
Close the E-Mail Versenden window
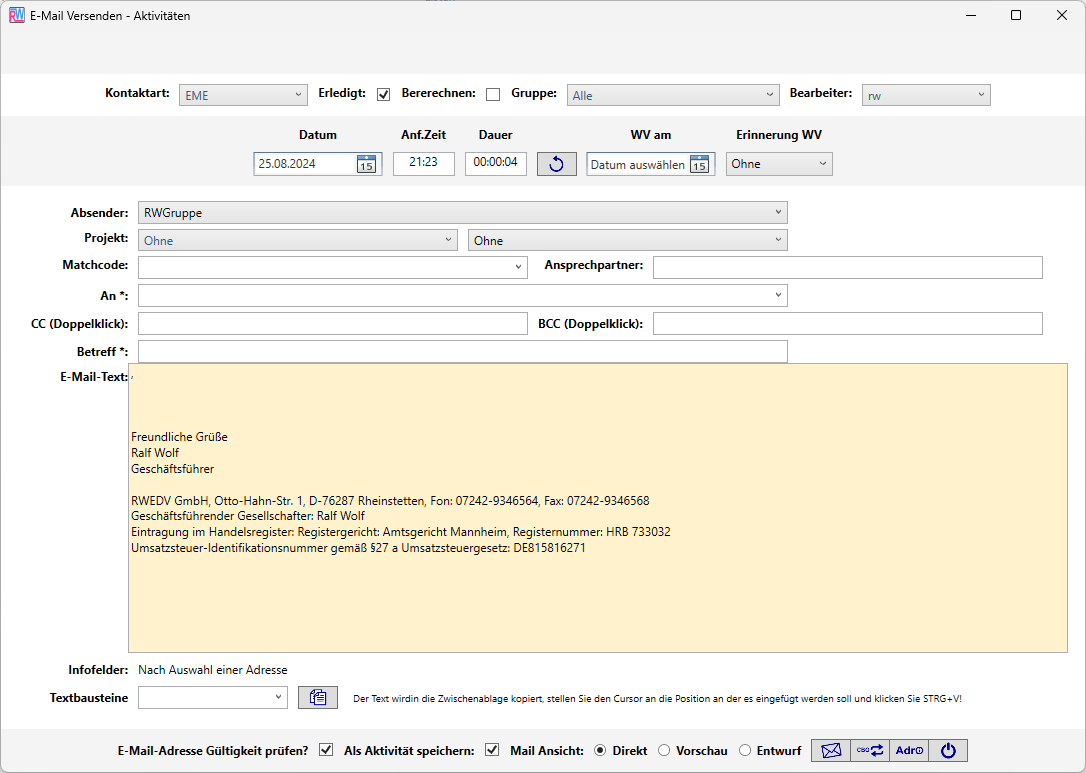coord(1062,15)
